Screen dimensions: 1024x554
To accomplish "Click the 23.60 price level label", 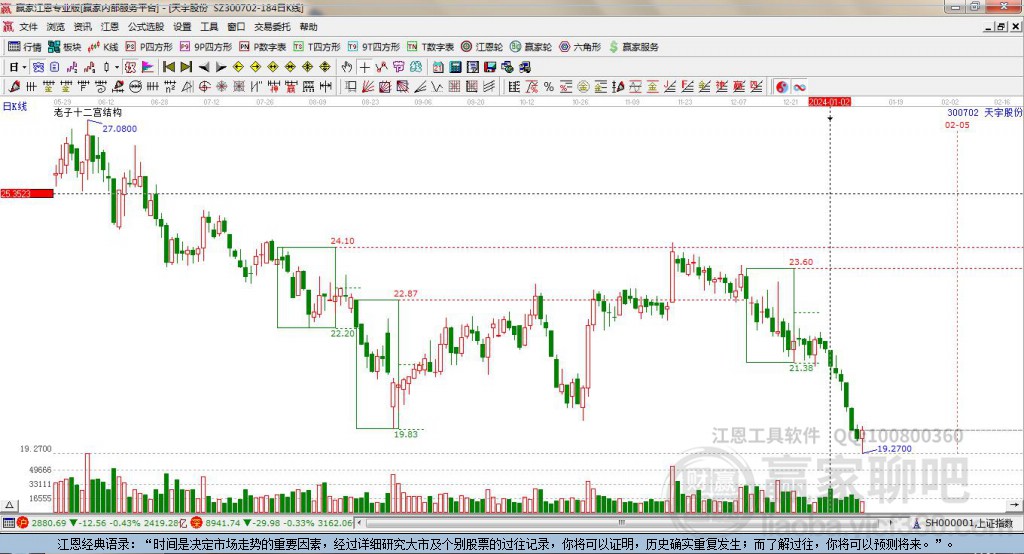I will pos(801,262).
